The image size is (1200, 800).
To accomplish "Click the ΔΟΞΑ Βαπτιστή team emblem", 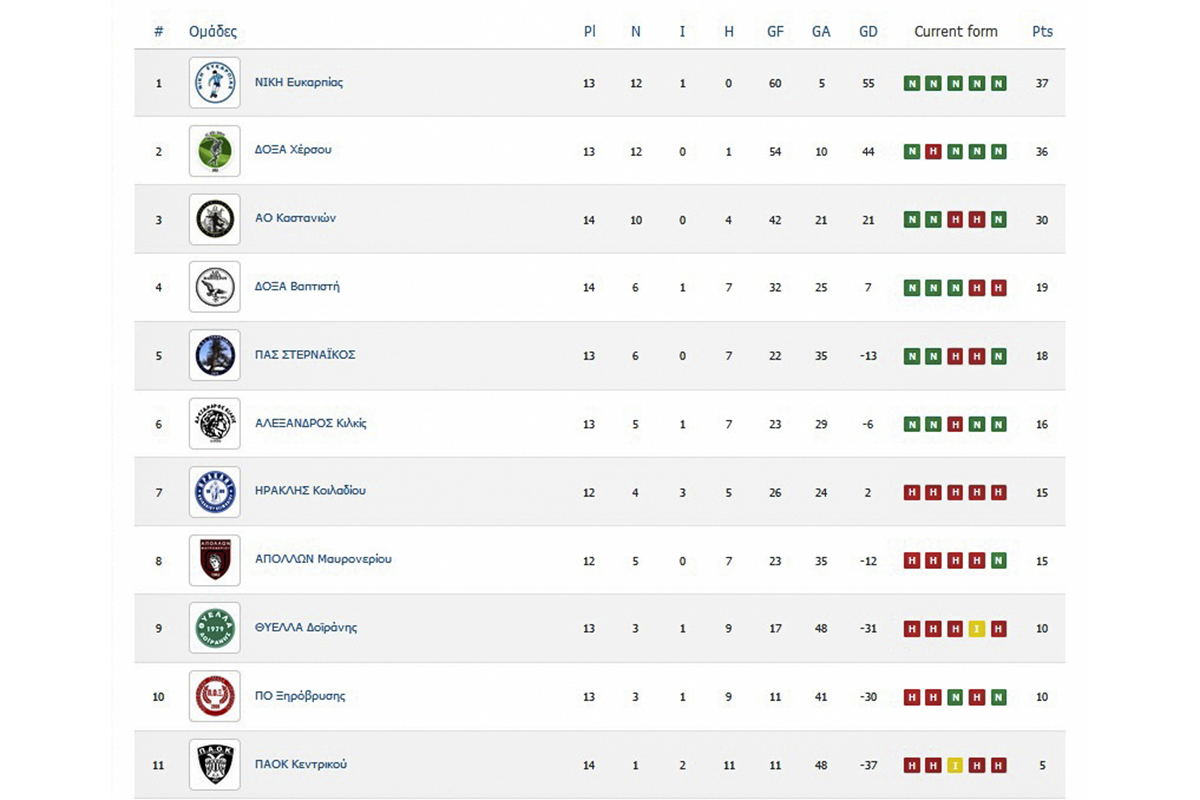I will pyautogui.click(x=214, y=287).
